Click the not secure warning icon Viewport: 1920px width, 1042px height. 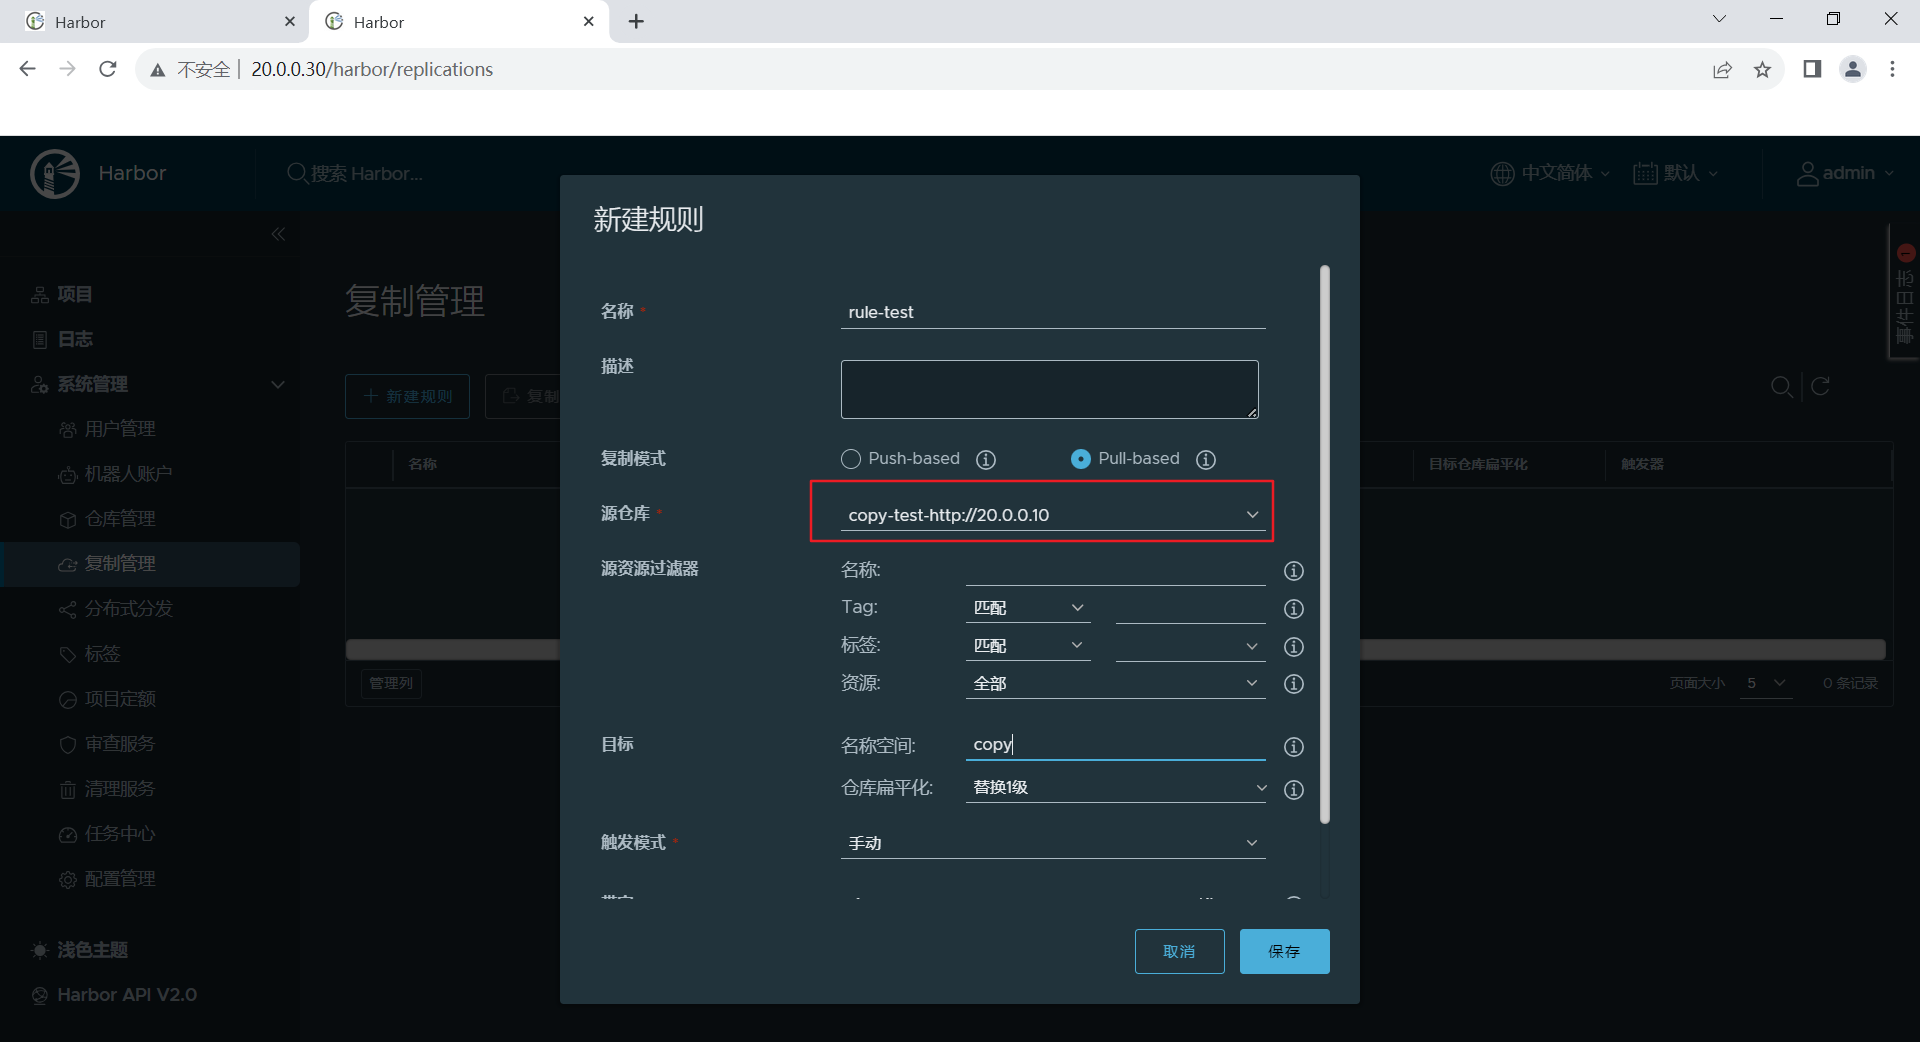point(158,70)
